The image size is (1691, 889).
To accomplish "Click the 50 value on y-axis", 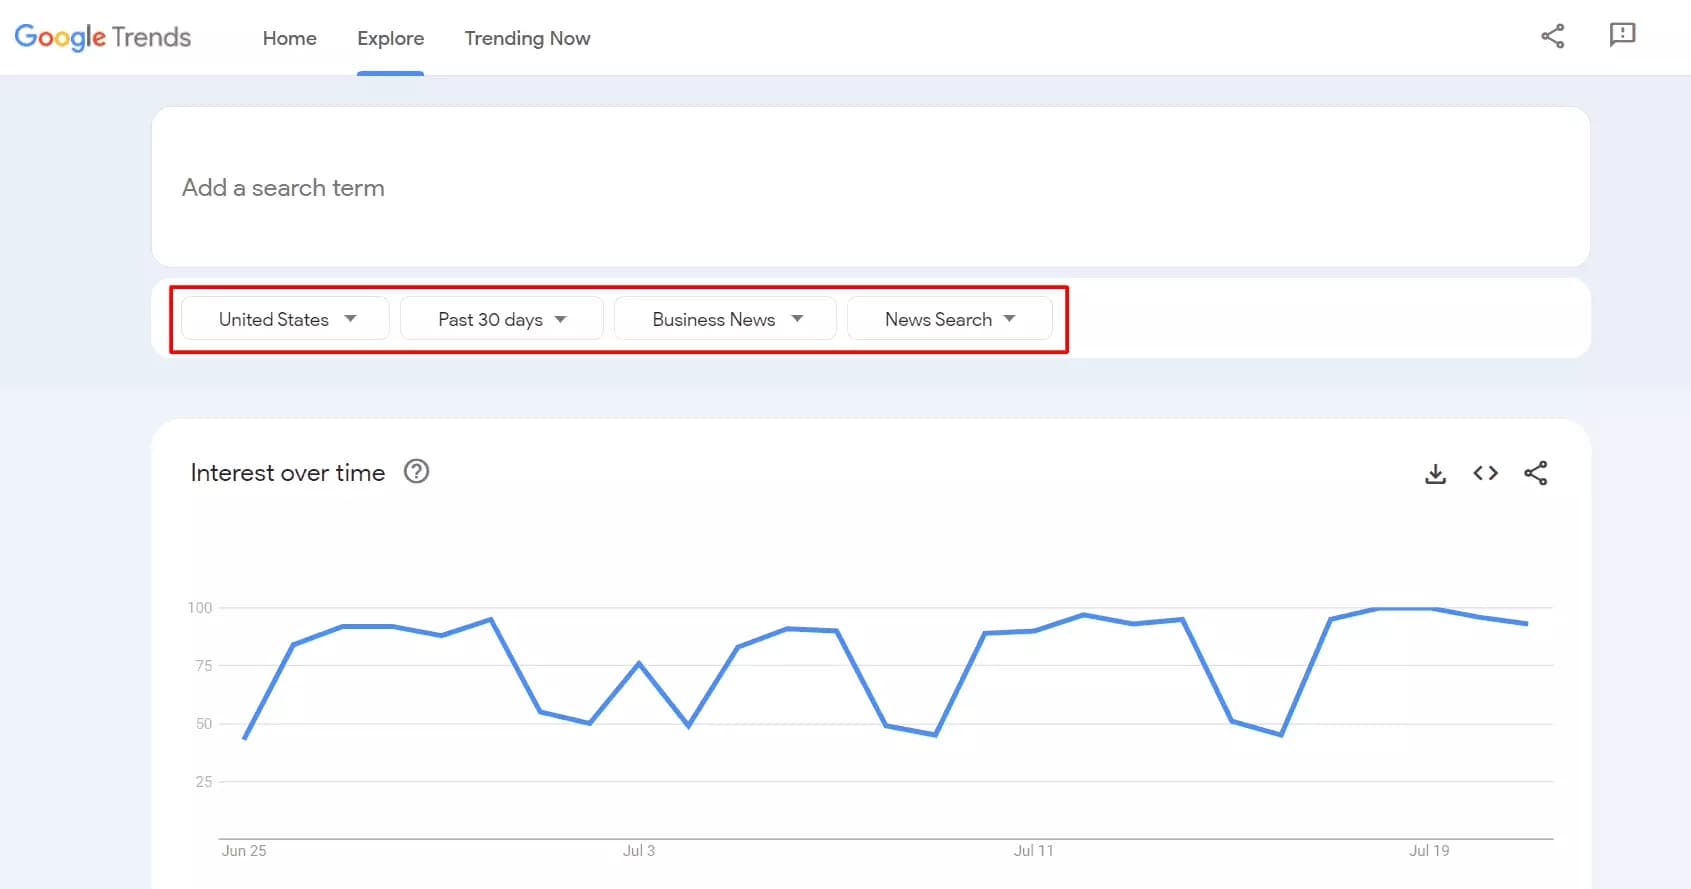I will pyautogui.click(x=204, y=723).
